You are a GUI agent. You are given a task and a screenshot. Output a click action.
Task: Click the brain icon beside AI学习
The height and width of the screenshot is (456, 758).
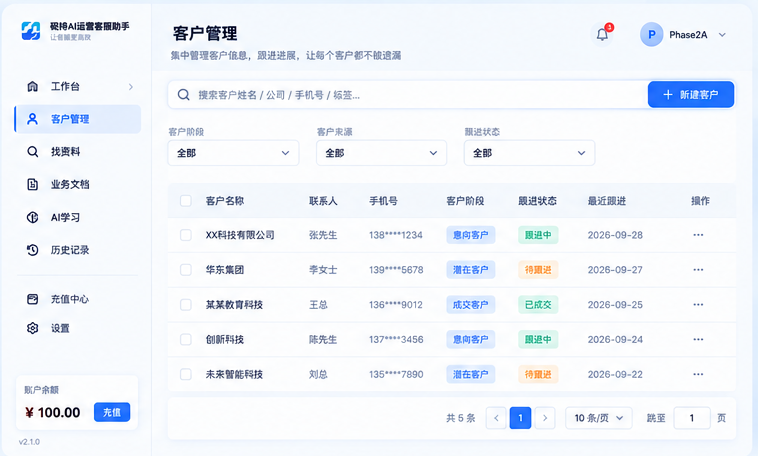click(32, 217)
